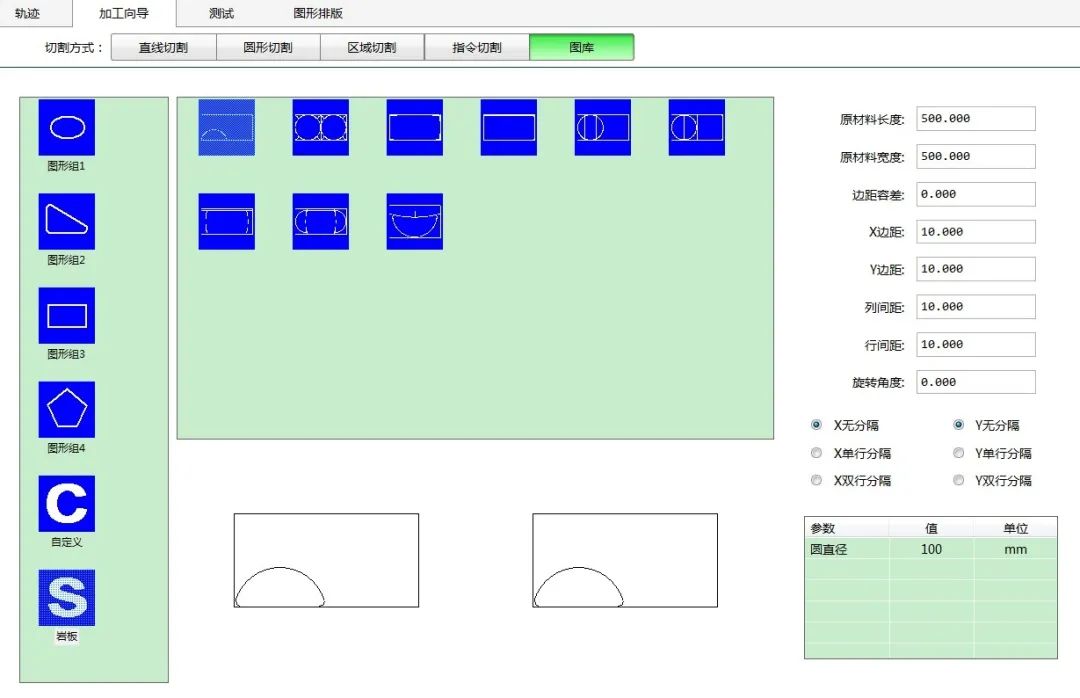Viewport: 1080px width, 698px height.
Task: Switch to the 轨迹 tab
Action: [28, 13]
